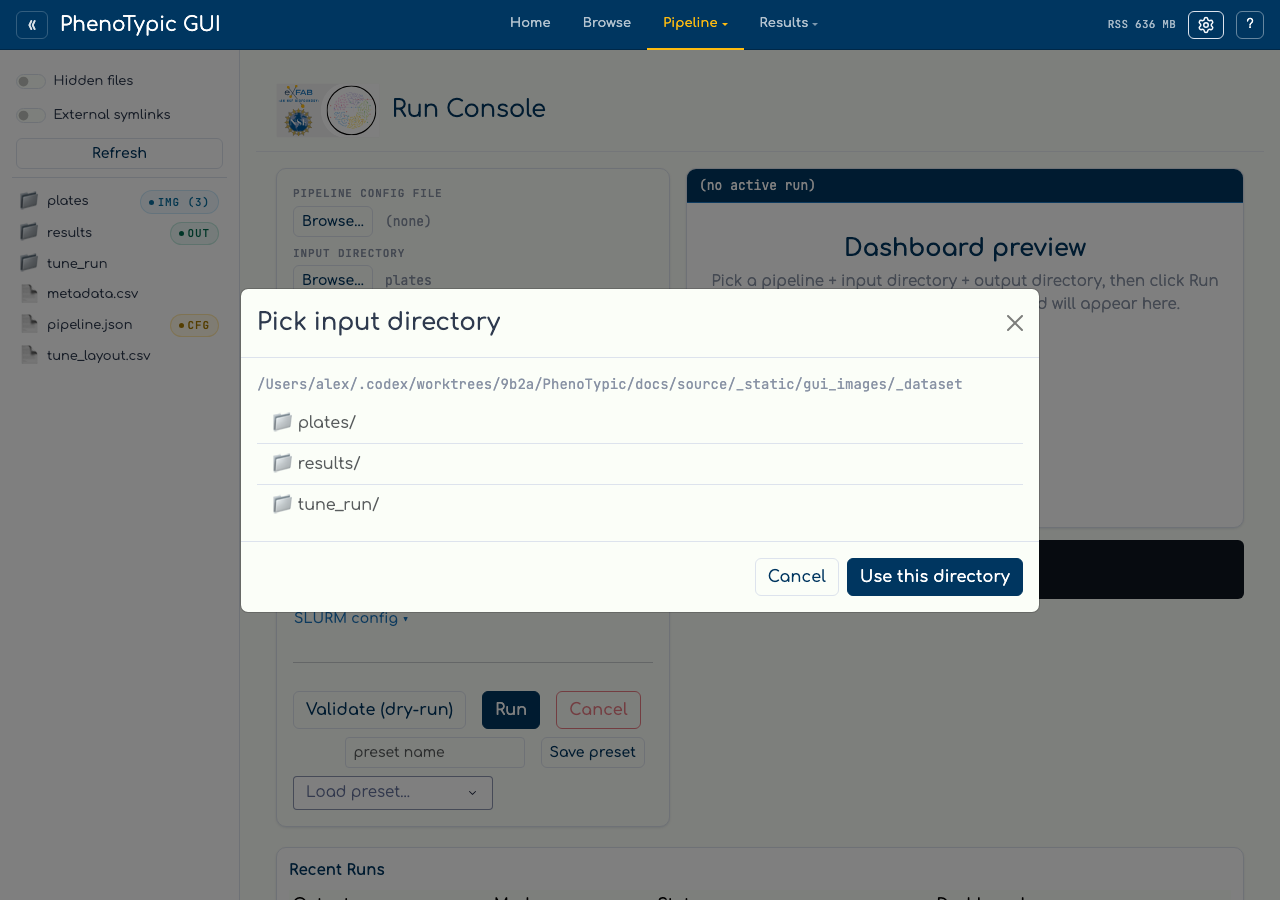Collapse sidebar with double-chevron icon
Viewport: 1280px width, 900px height.
pos(32,25)
